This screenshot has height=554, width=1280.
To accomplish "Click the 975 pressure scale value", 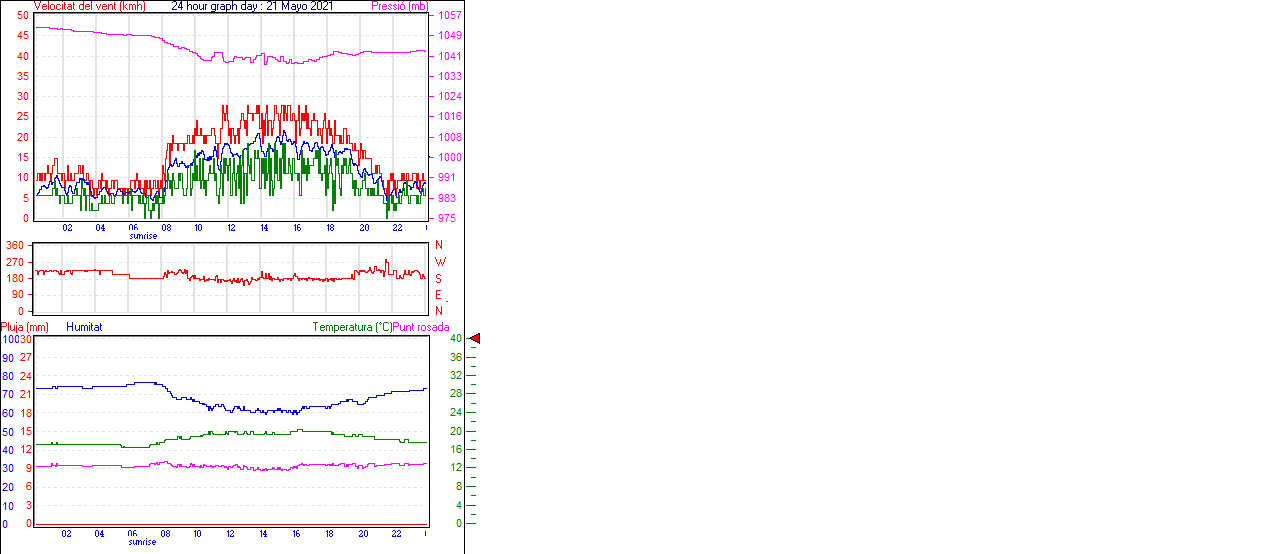I will click(446, 218).
